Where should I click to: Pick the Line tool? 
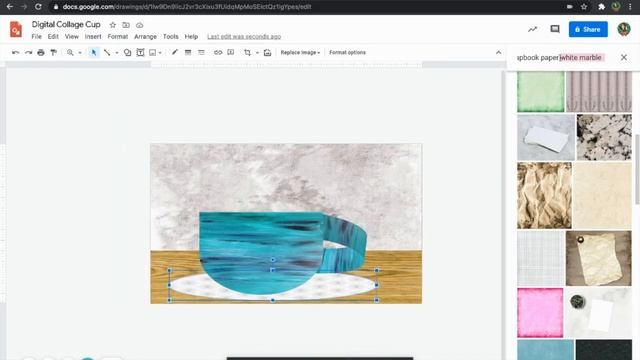pyautogui.click(x=107, y=53)
